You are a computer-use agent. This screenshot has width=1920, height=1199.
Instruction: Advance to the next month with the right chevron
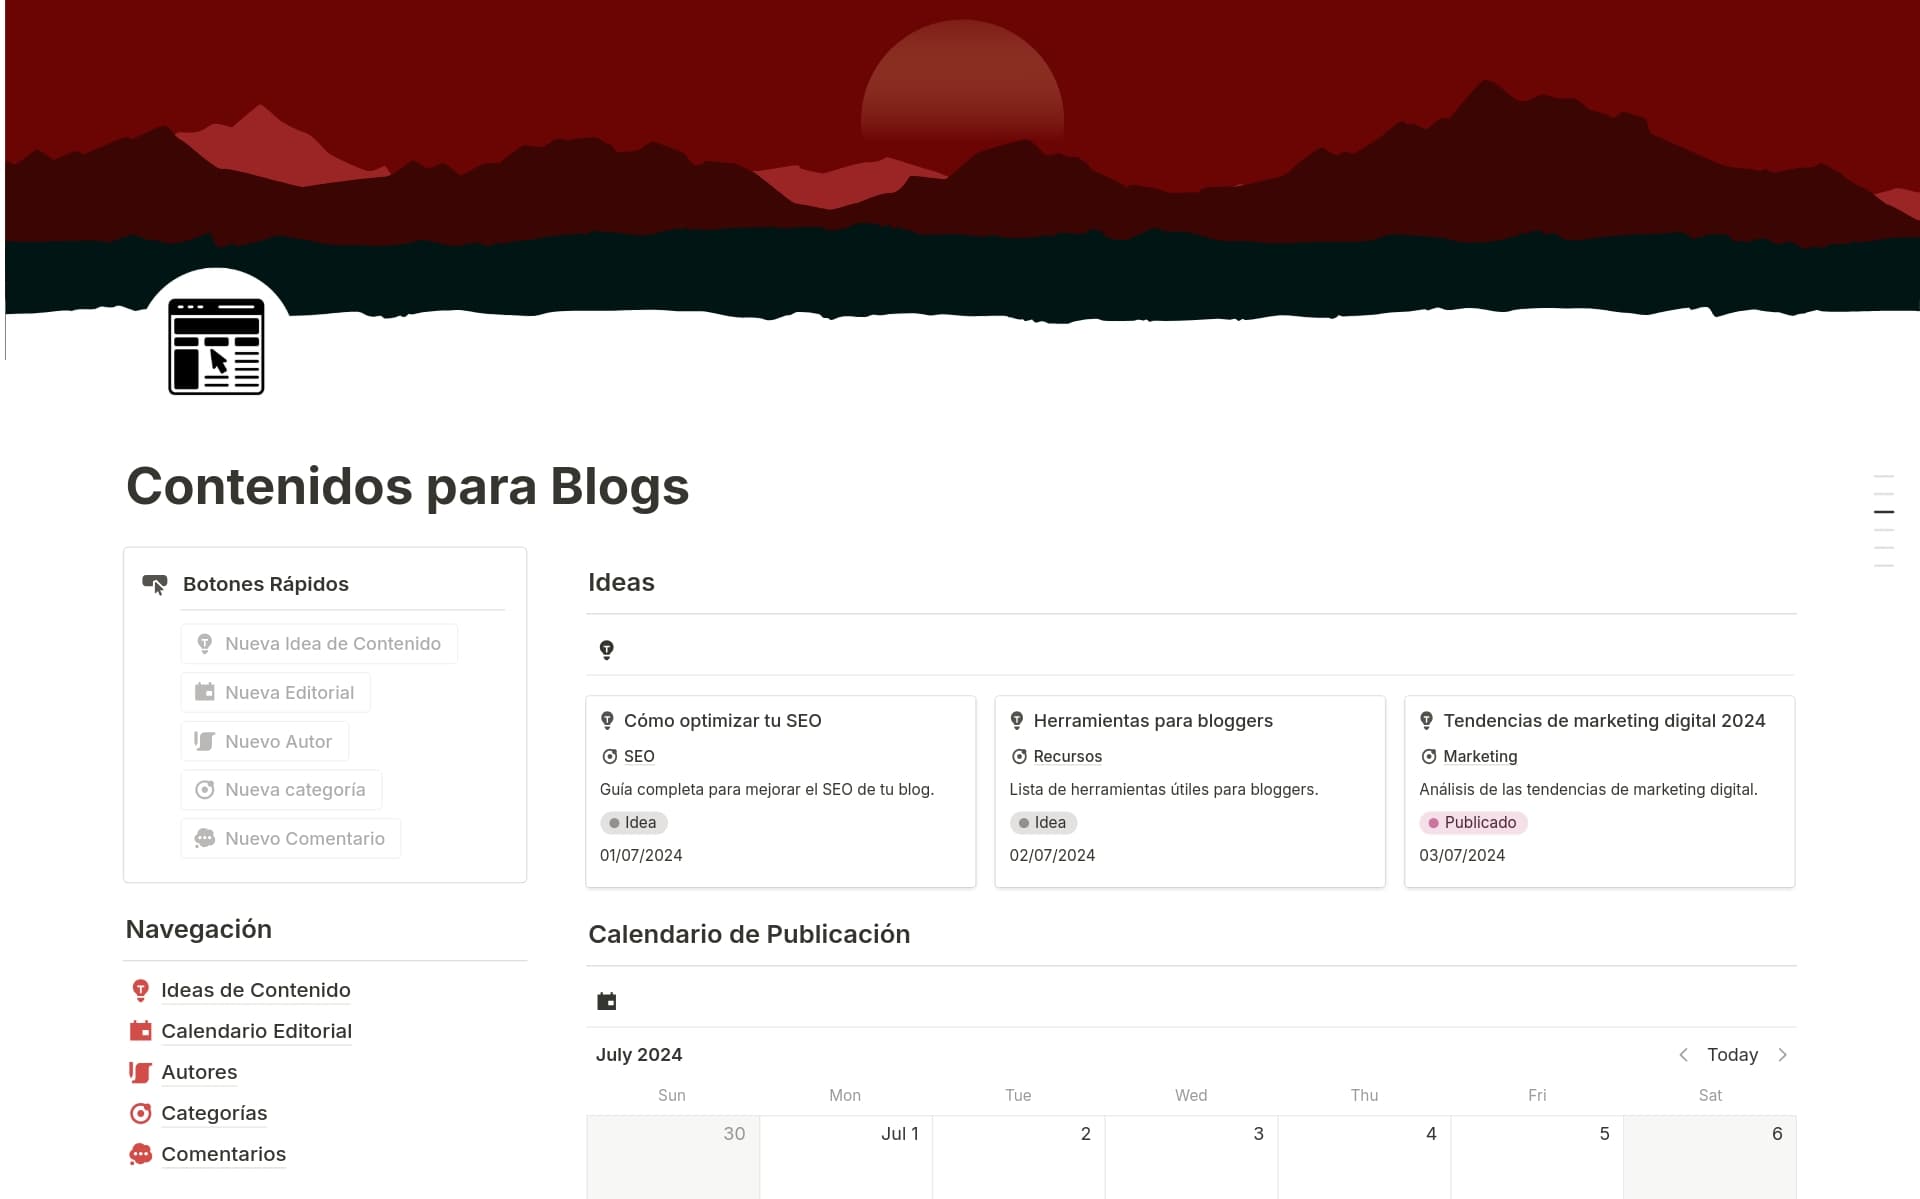coord(1784,1054)
